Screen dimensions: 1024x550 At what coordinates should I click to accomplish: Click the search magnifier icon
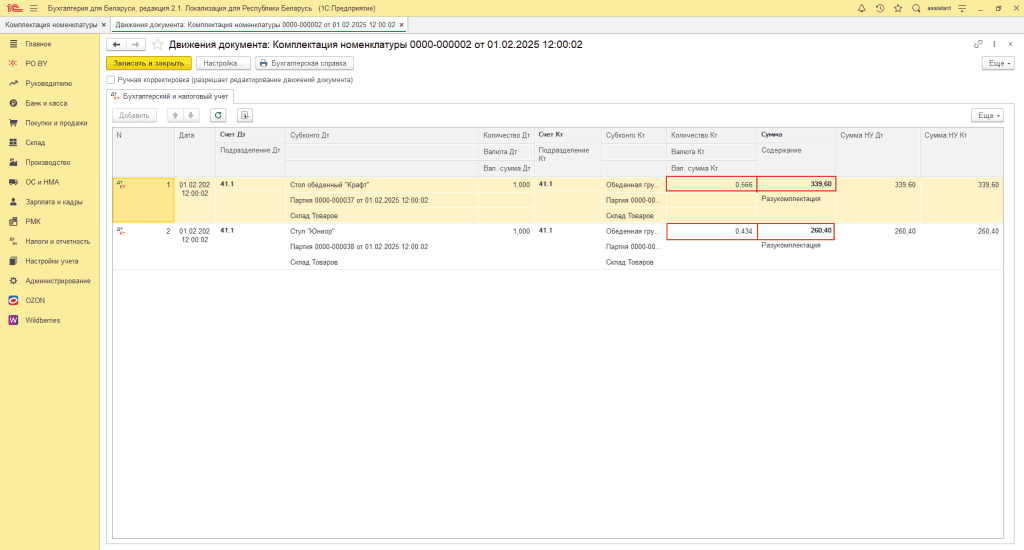coord(916,8)
